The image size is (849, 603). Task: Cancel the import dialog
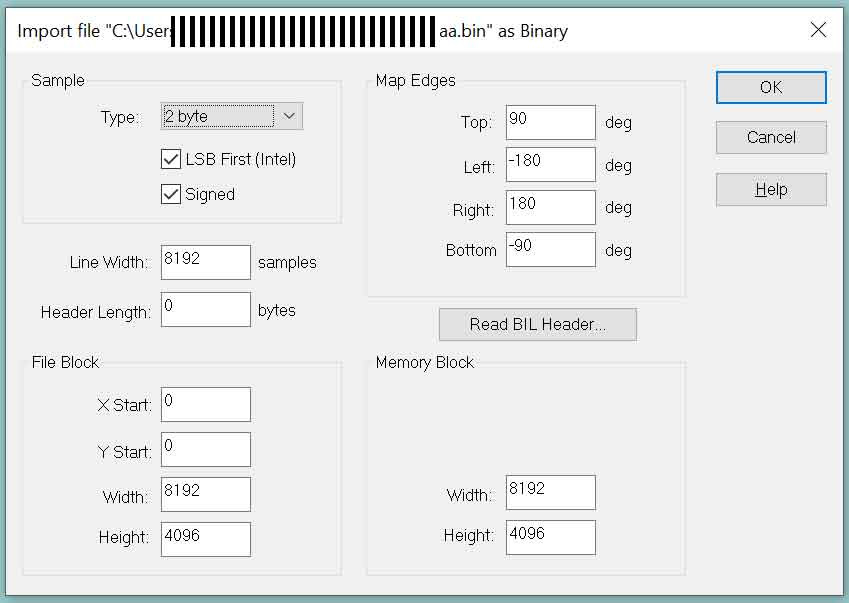(771, 138)
